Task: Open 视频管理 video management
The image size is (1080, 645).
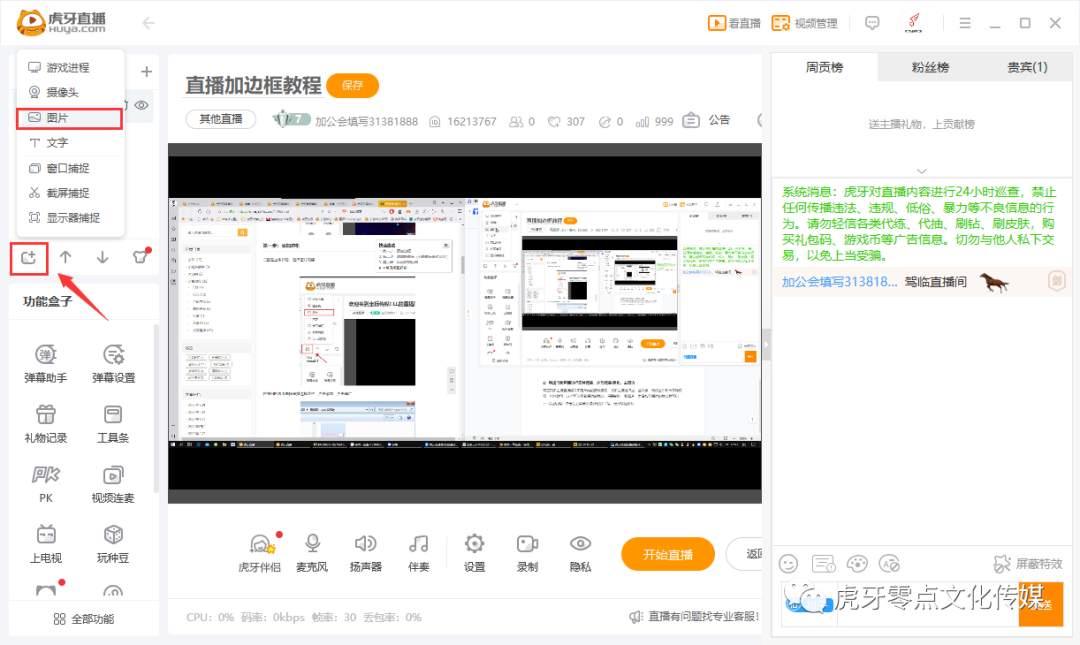Action: (804, 23)
